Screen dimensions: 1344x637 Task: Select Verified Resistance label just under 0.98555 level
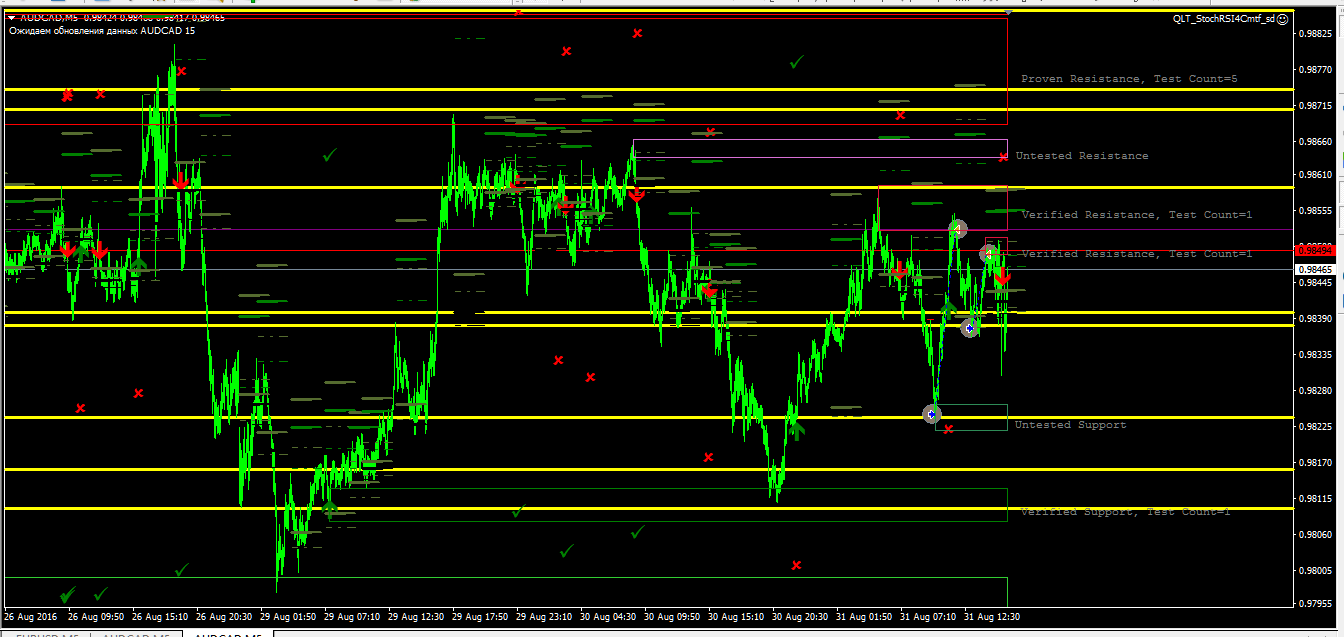point(1137,215)
